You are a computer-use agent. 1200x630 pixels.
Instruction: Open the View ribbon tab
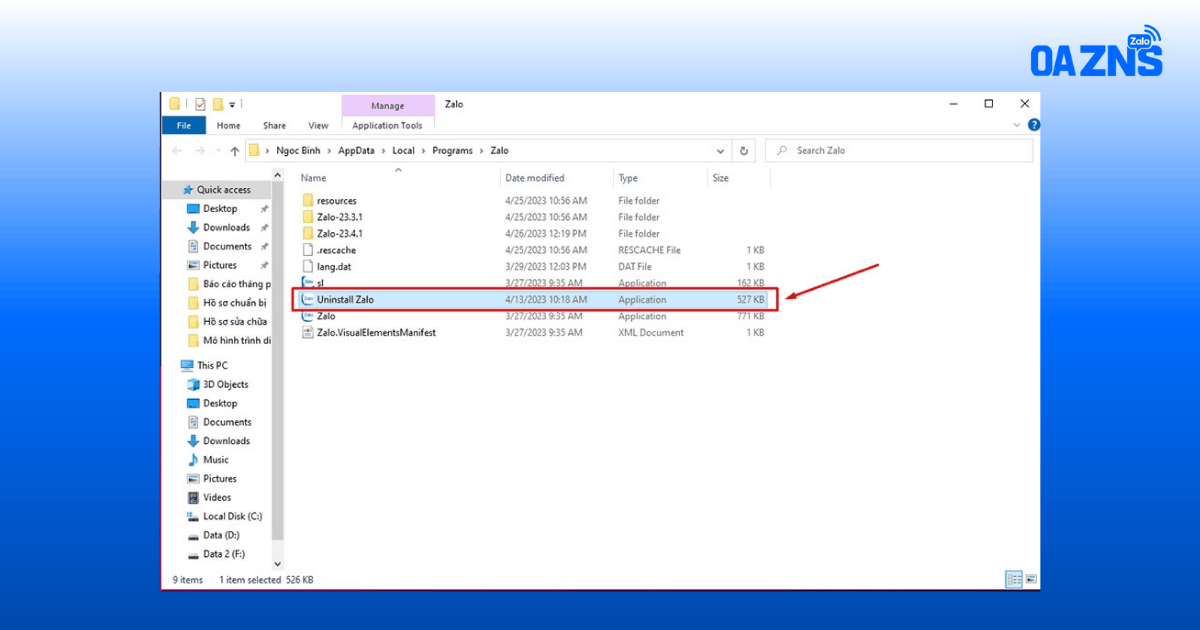[318, 126]
